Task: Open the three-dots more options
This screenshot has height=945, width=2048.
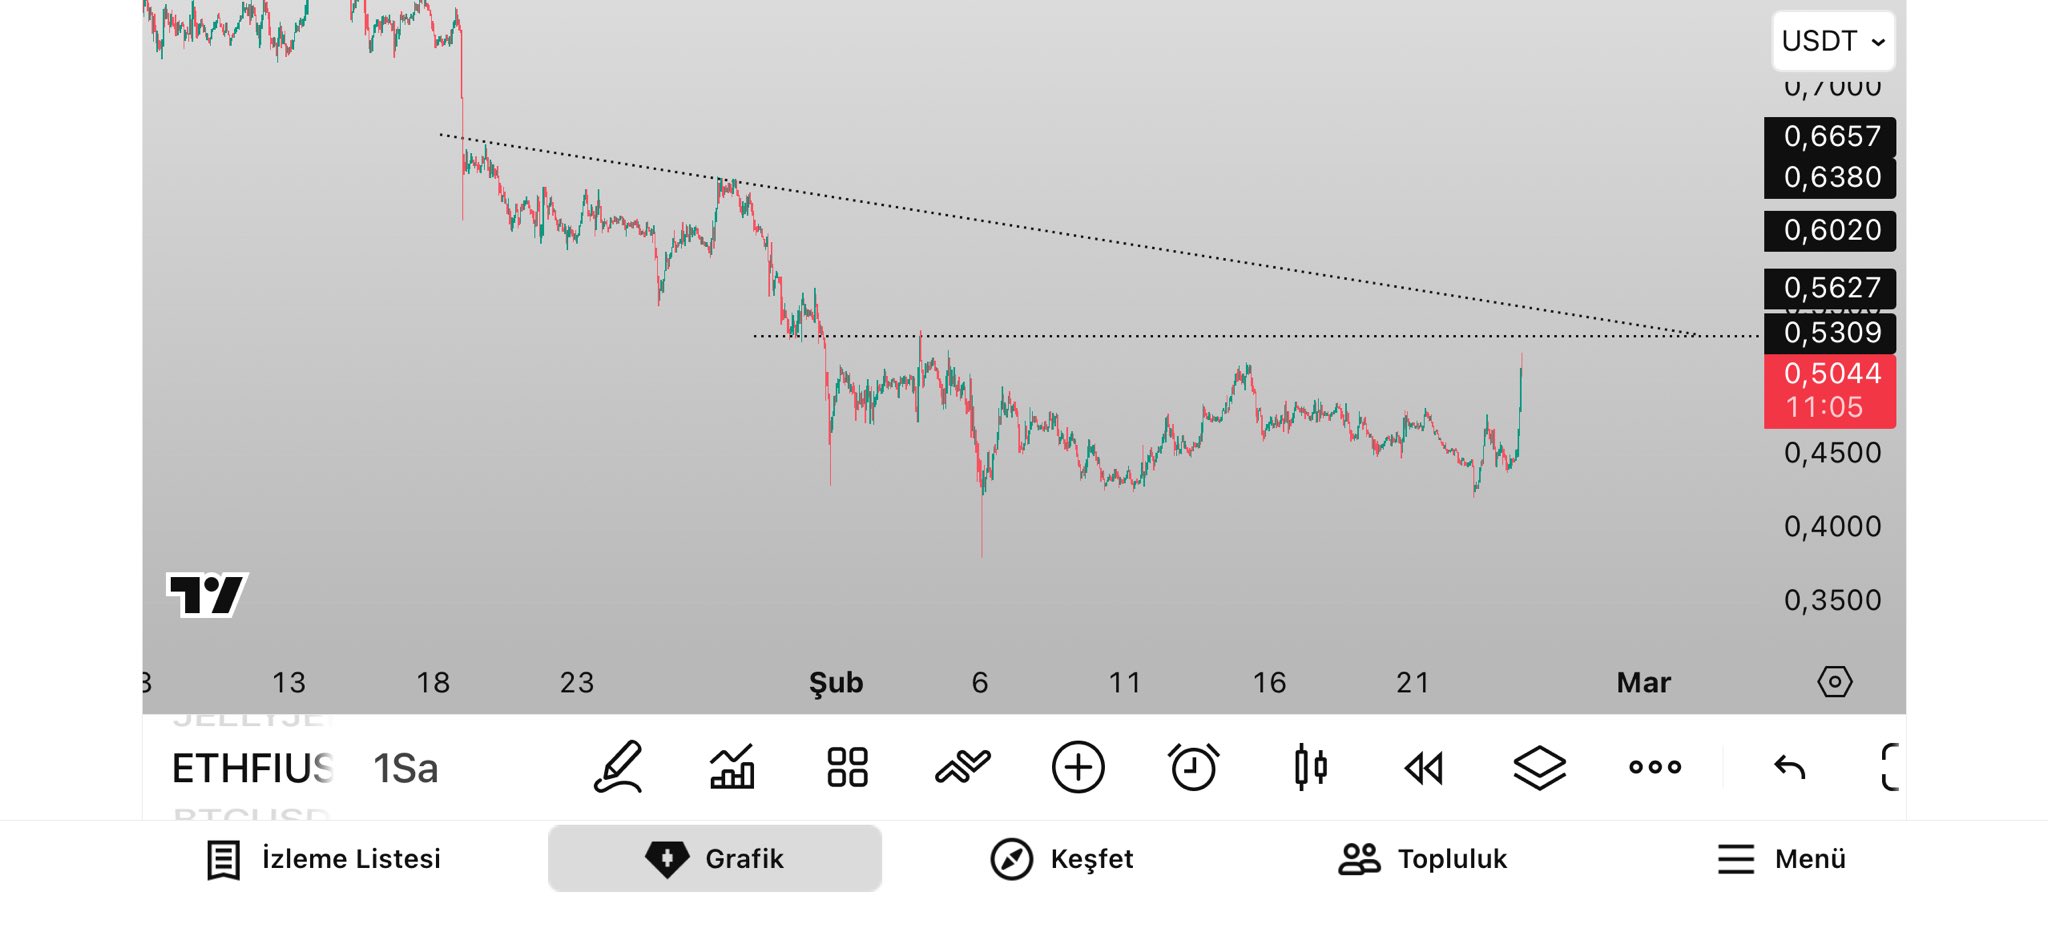Action: click(1655, 768)
